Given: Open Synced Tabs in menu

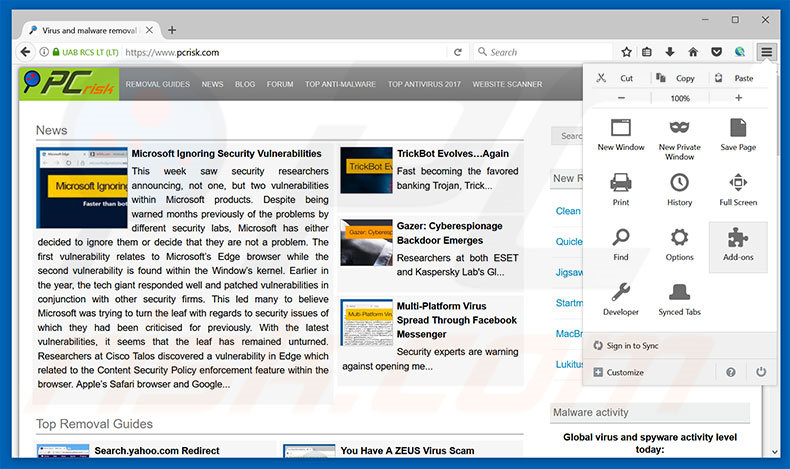Looking at the screenshot, I should (679, 300).
